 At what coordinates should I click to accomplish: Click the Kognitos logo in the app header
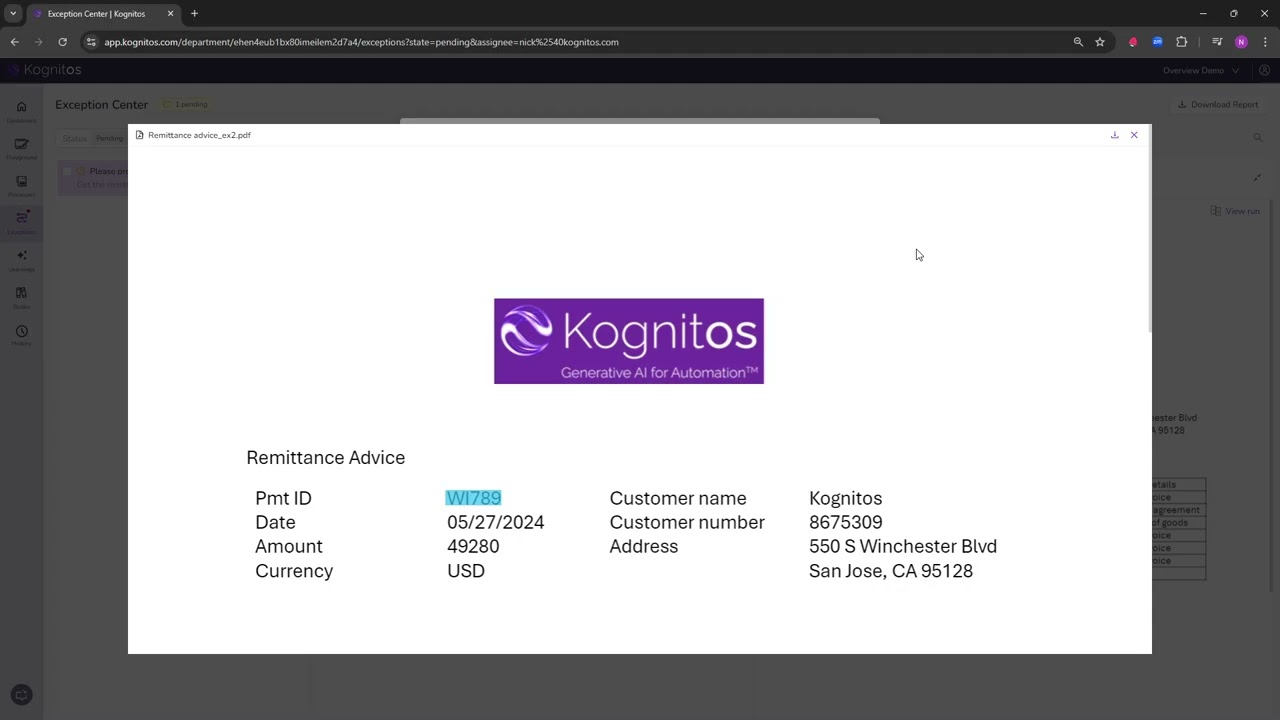point(45,70)
